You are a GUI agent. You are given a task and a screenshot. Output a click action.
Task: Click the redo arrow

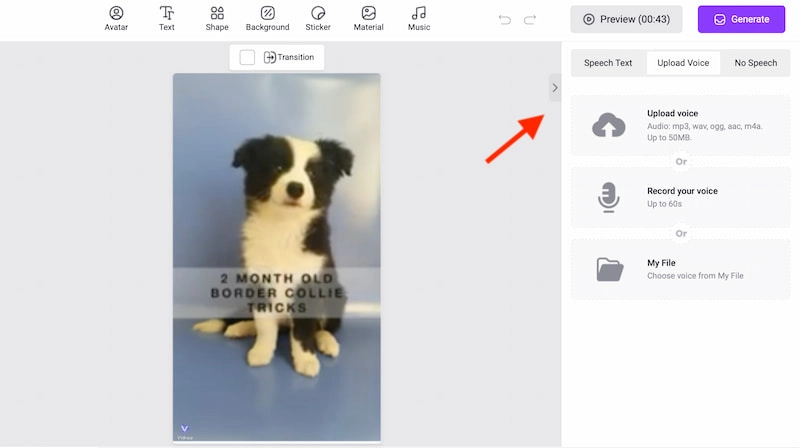[x=530, y=19]
